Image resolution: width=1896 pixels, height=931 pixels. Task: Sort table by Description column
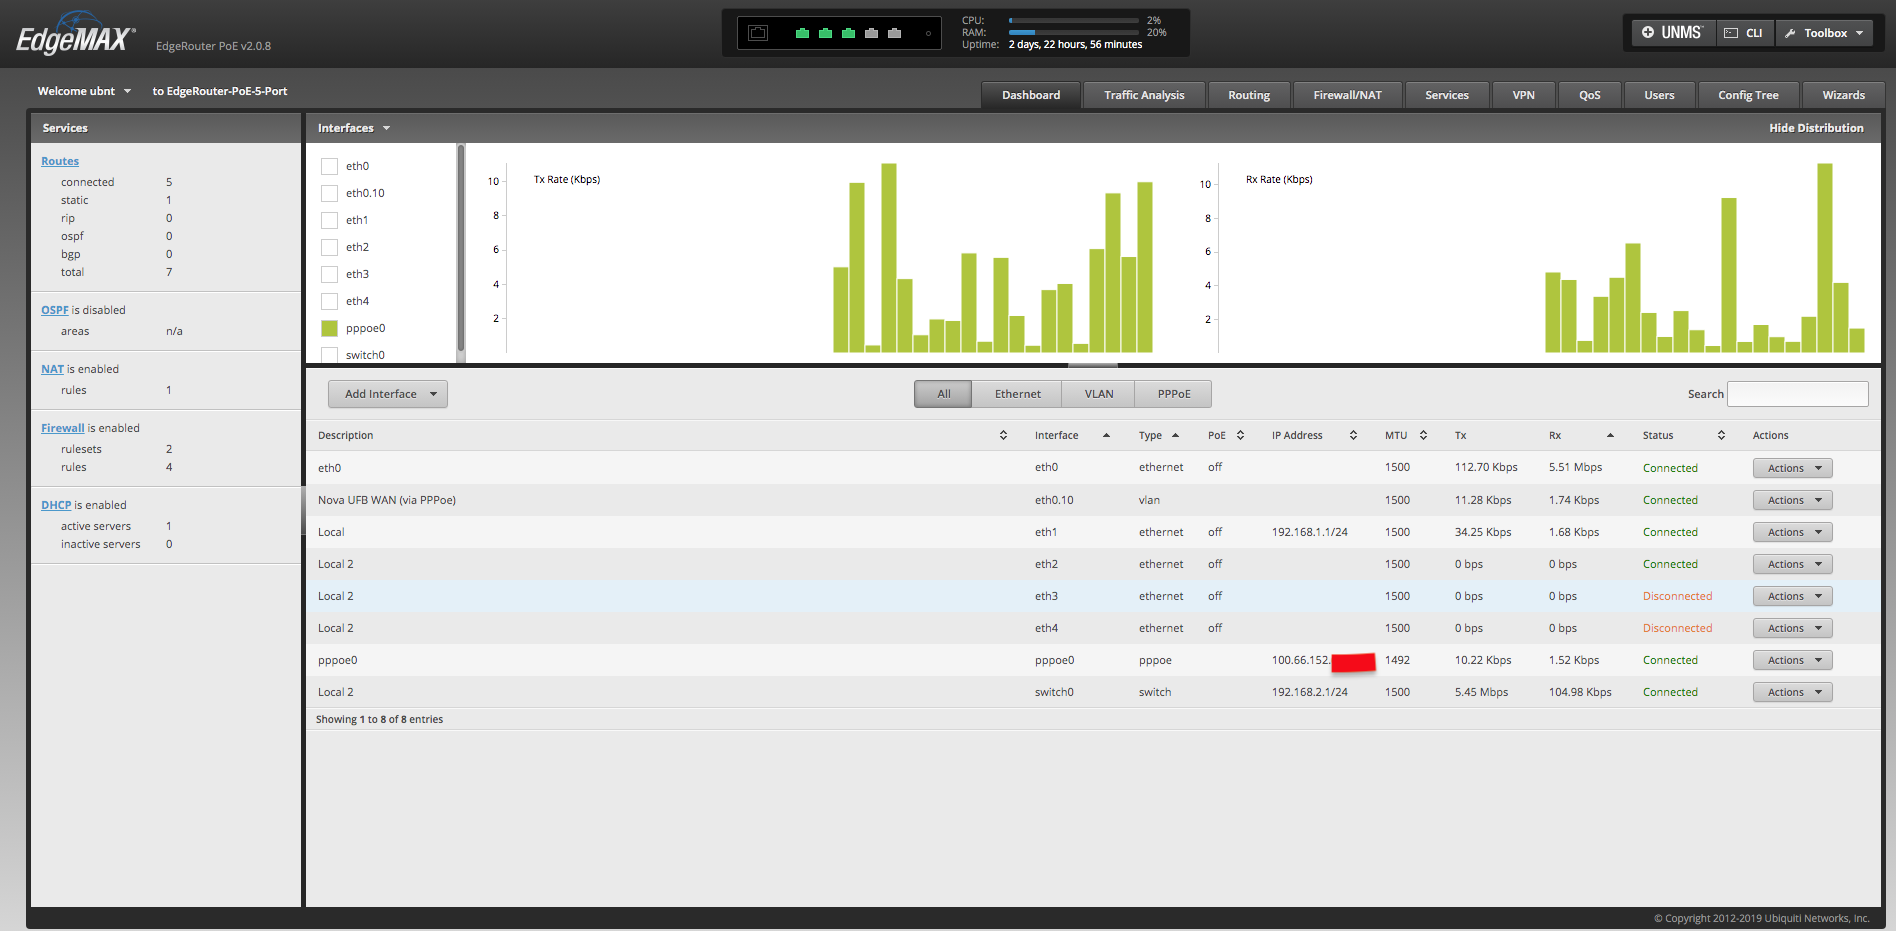tap(1003, 435)
